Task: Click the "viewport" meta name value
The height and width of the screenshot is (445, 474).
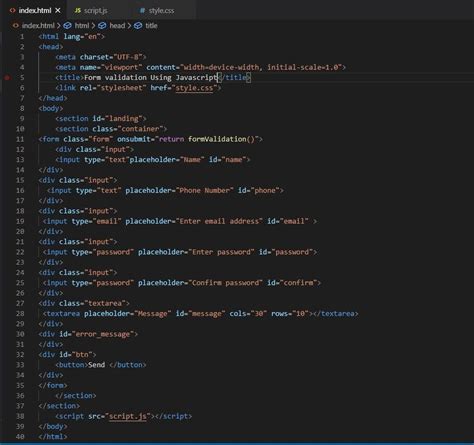Action: 121,67
